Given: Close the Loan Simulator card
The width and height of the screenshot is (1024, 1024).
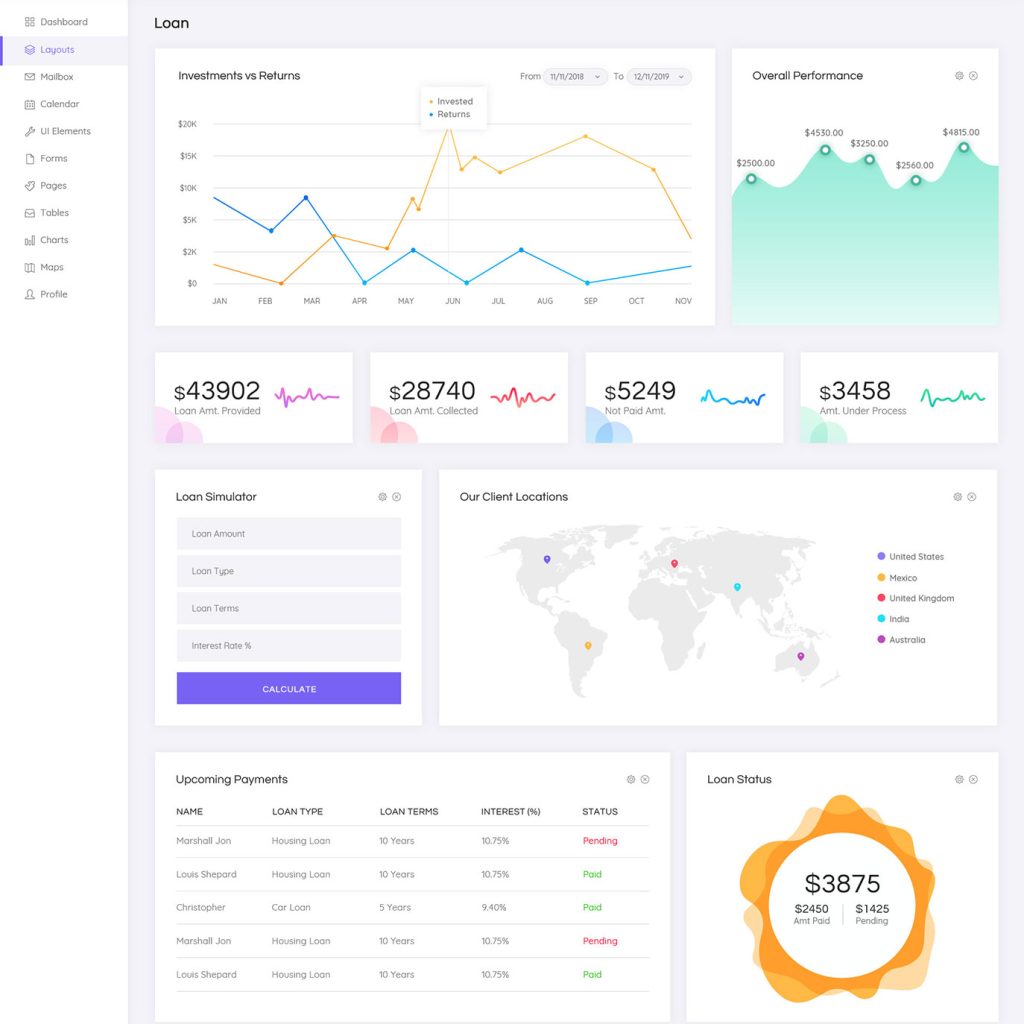Looking at the screenshot, I should [397, 497].
